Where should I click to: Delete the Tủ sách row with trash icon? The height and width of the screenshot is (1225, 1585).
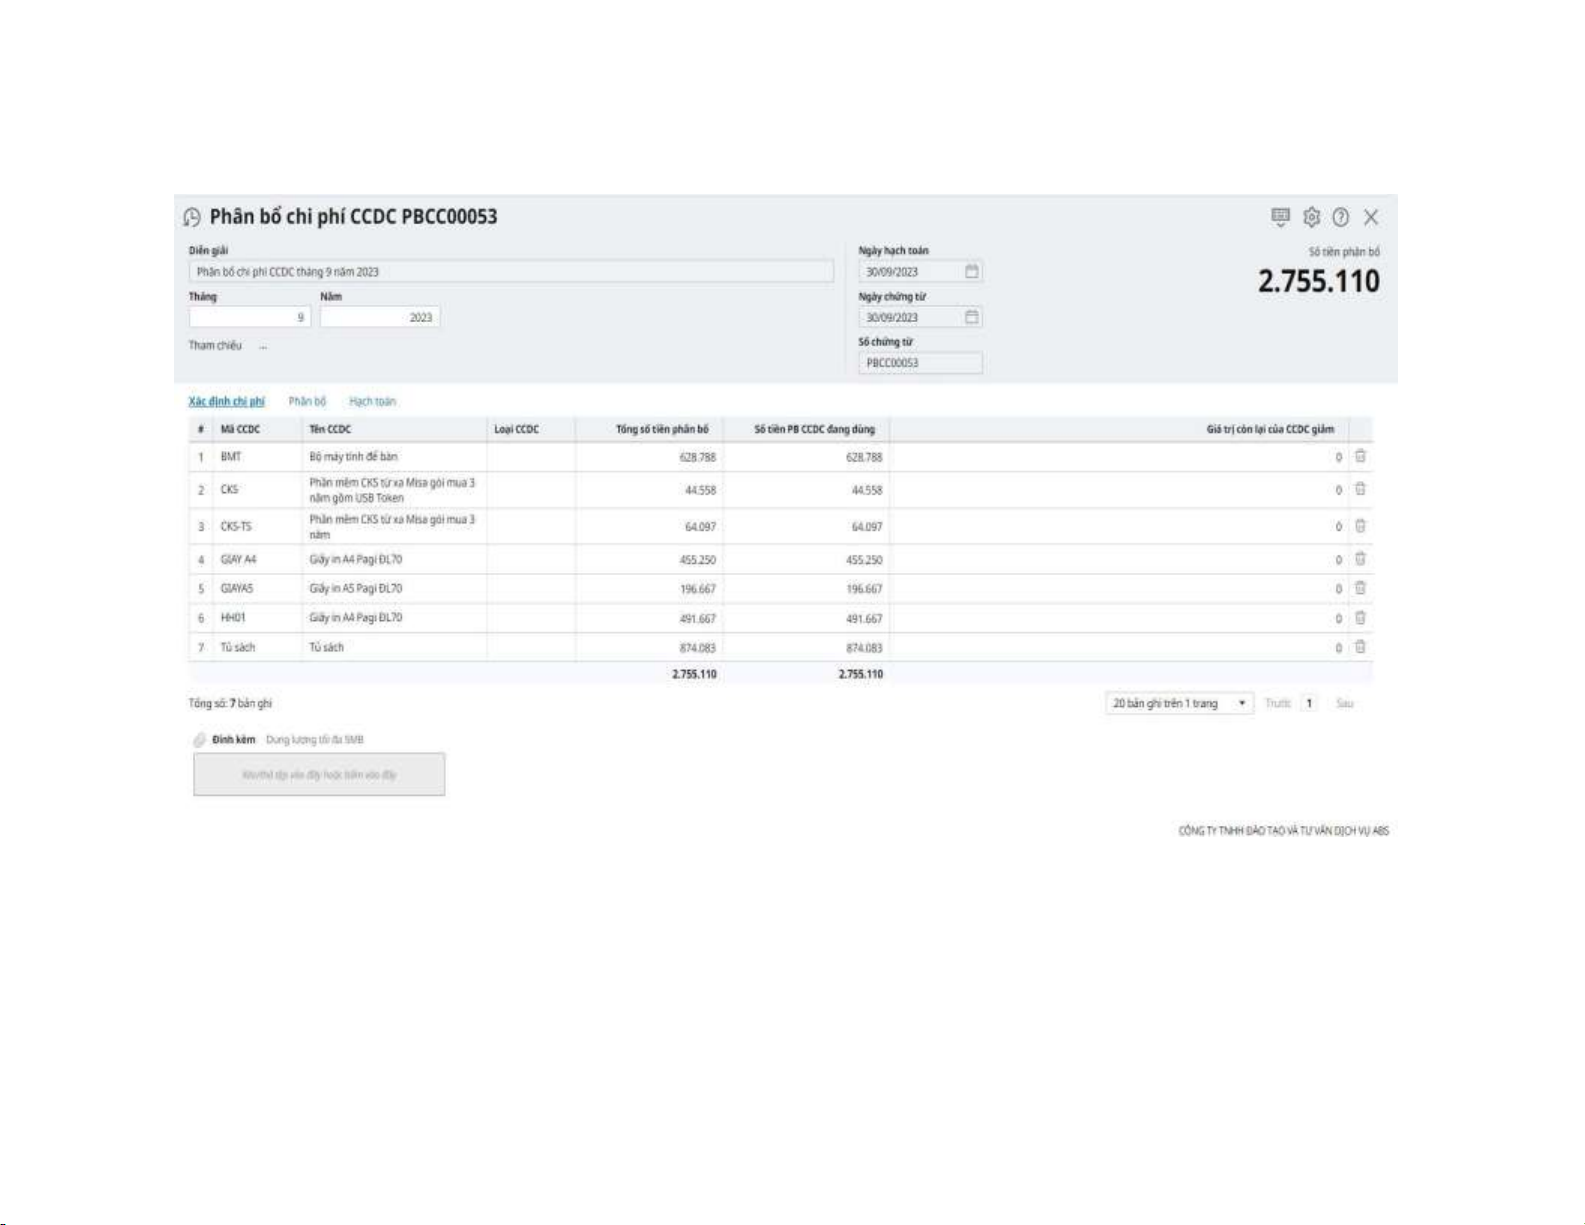click(x=1360, y=647)
